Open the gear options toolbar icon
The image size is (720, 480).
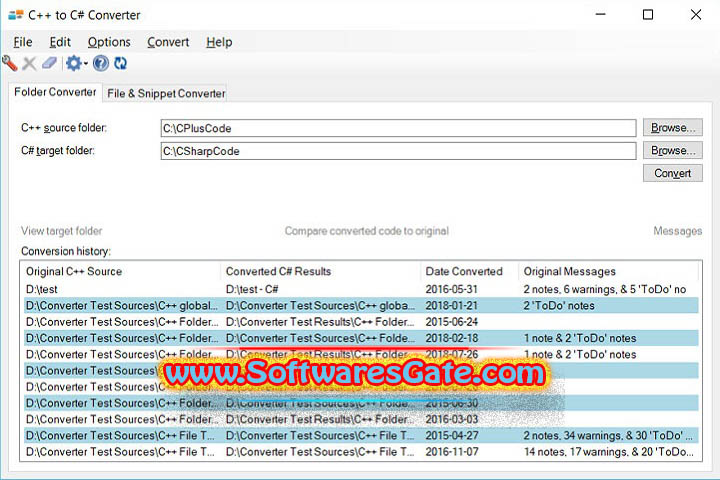[x=73, y=63]
